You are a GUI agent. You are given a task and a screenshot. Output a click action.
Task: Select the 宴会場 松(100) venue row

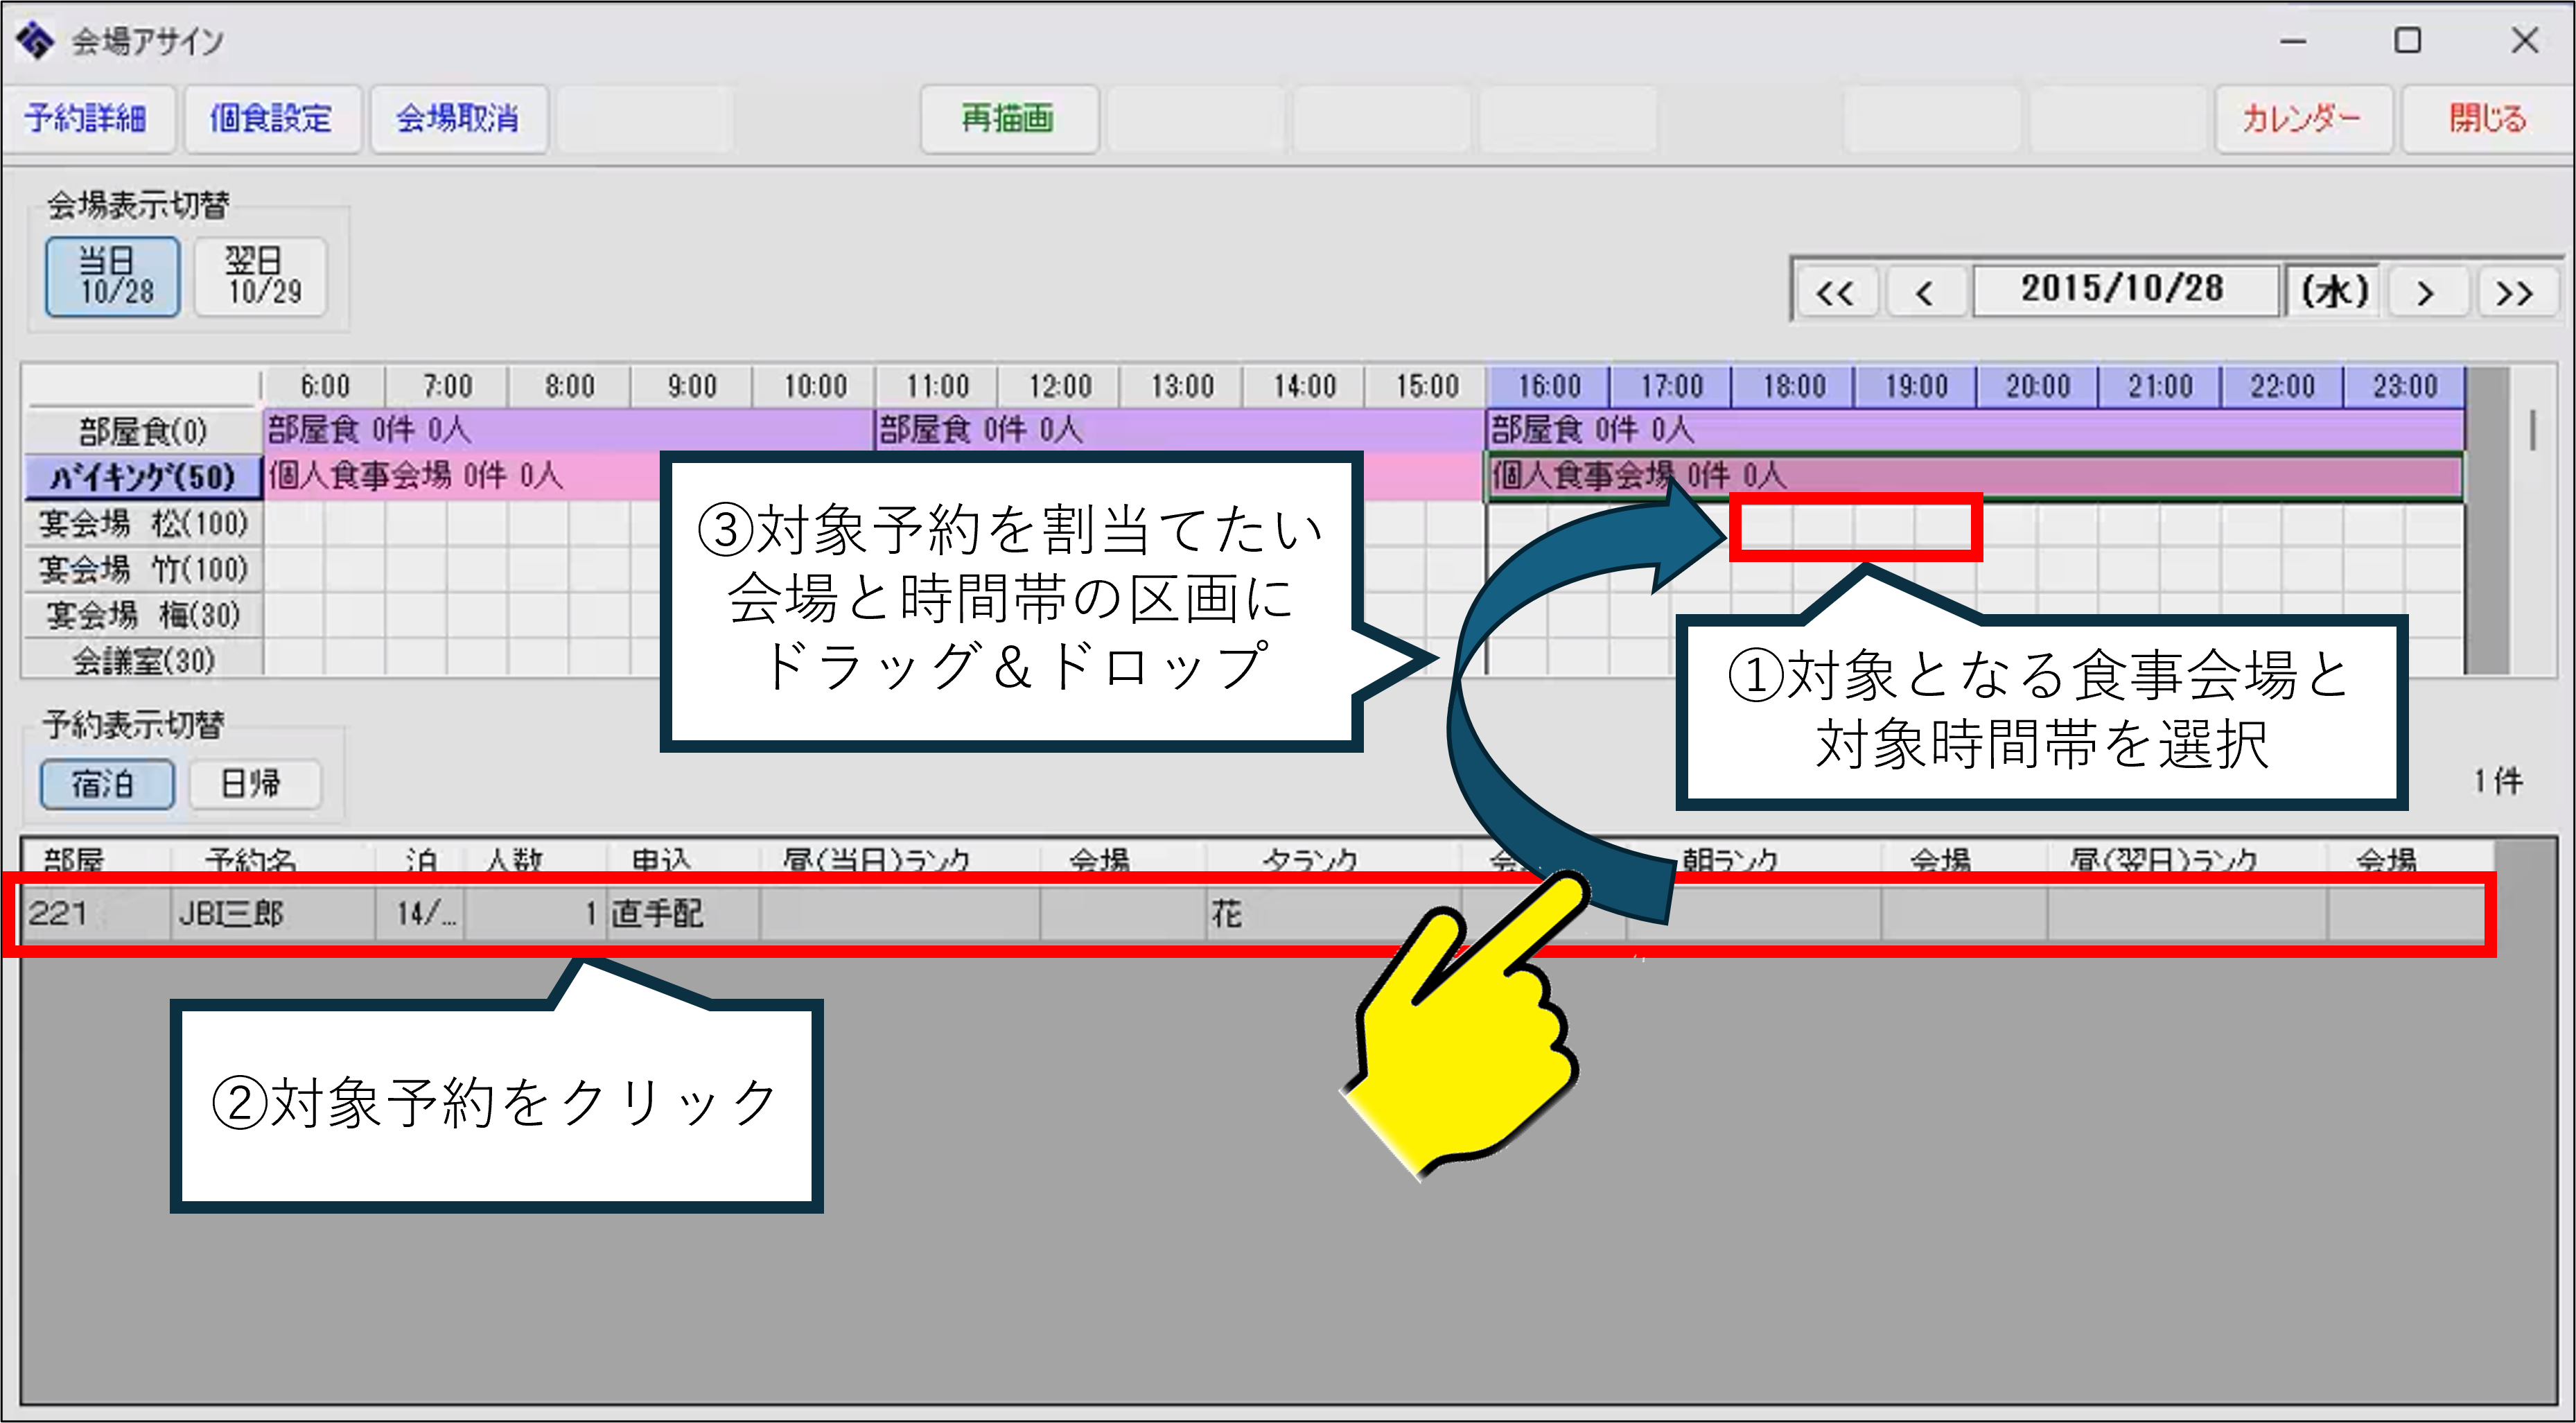click(143, 523)
